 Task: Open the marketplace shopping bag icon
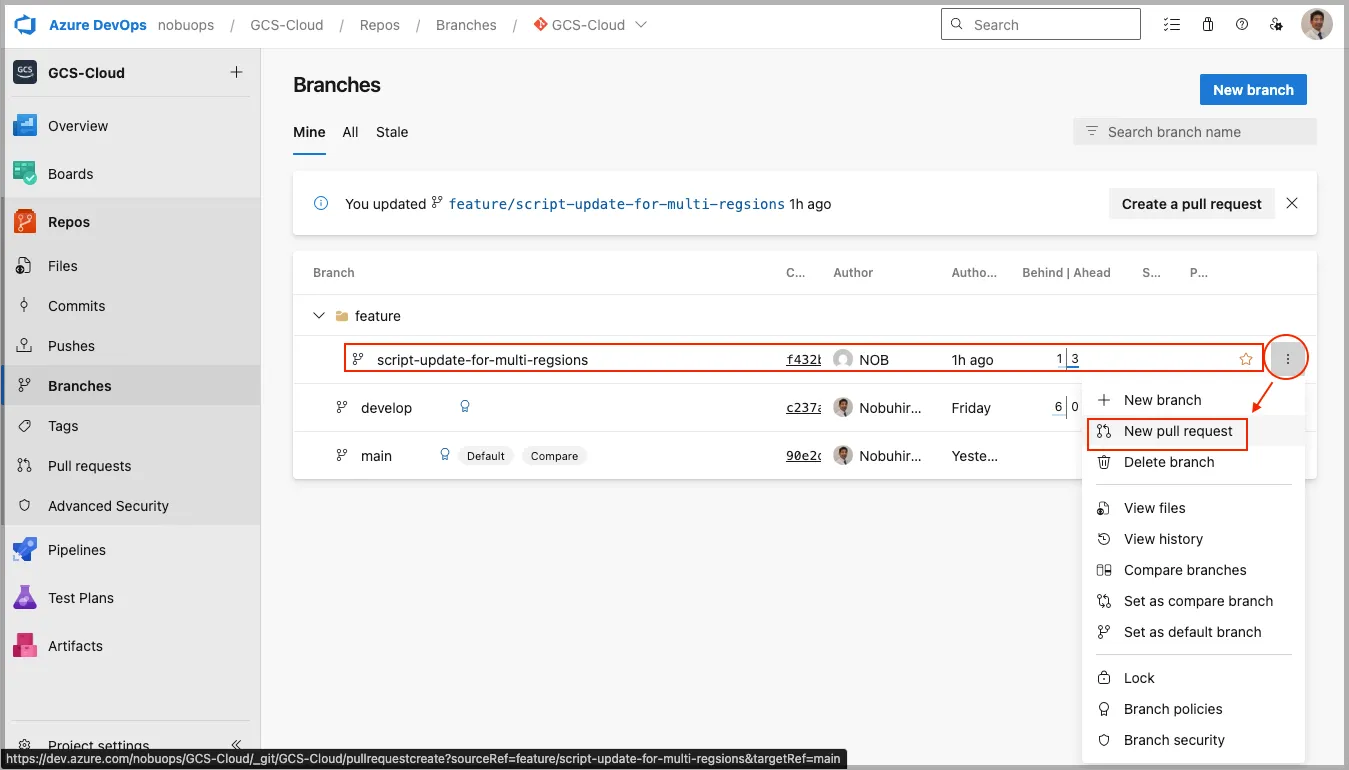pos(1207,25)
